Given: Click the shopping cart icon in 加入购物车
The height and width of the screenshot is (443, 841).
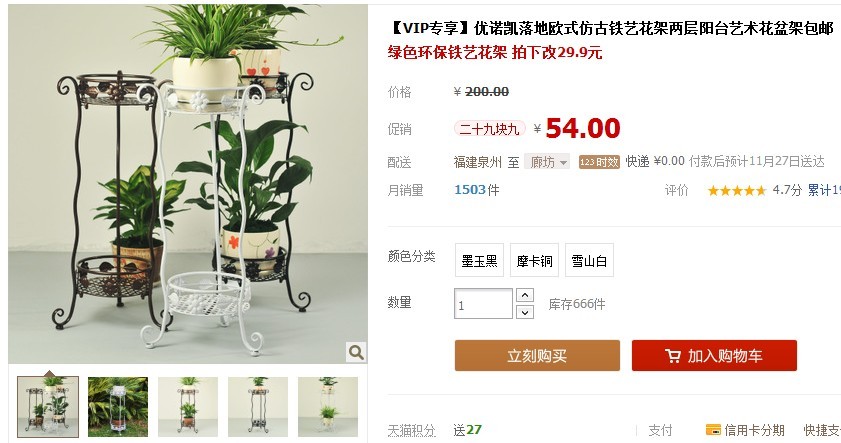Looking at the screenshot, I should click(x=673, y=356).
